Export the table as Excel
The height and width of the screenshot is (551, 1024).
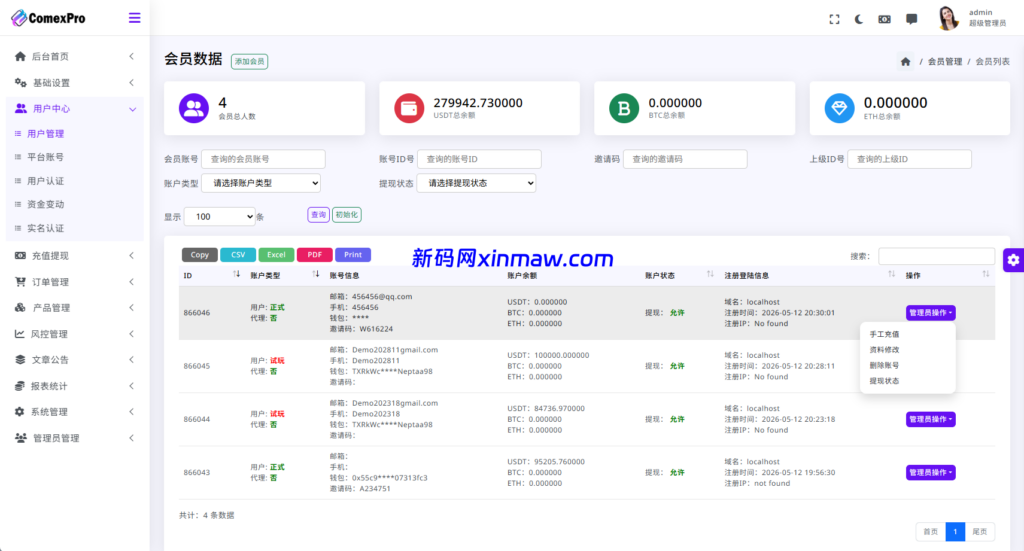click(276, 255)
